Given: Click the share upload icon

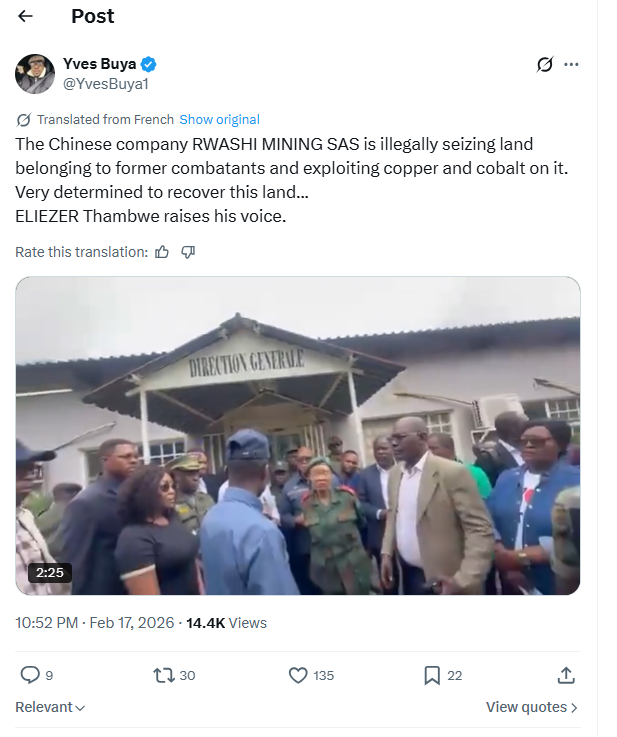Looking at the screenshot, I should [x=566, y=675].
